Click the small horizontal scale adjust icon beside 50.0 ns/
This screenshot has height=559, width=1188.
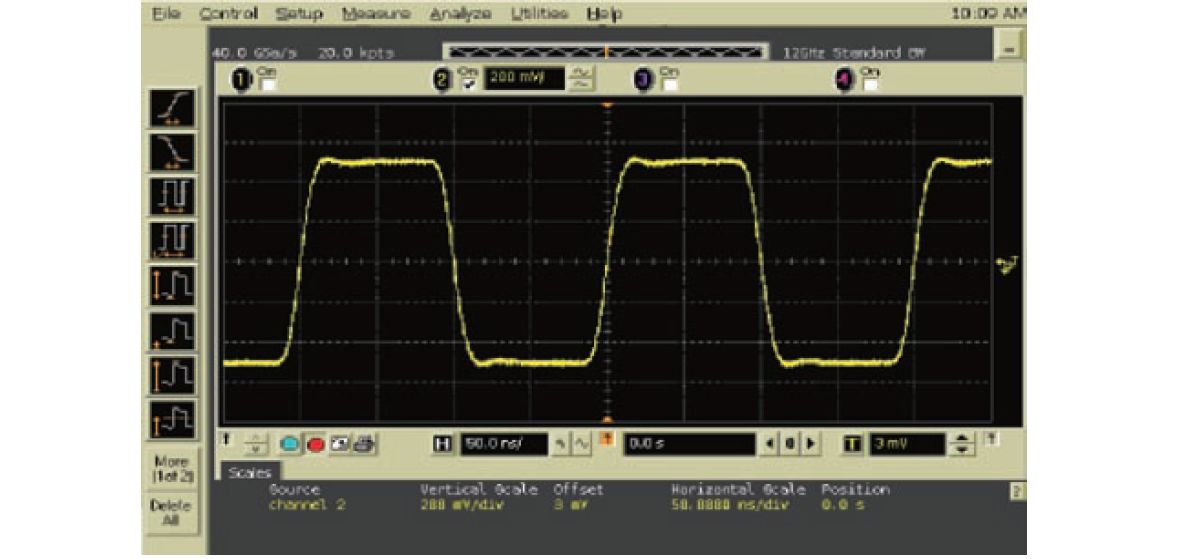pyautogui.click(x=561, y=445)
